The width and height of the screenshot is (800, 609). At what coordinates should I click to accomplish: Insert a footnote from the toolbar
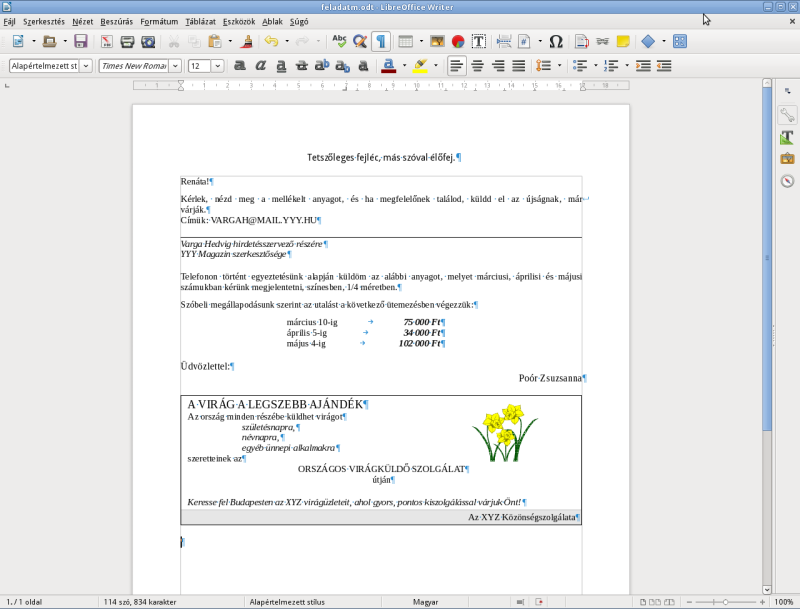pyautogui.click(x=582, y=41)
